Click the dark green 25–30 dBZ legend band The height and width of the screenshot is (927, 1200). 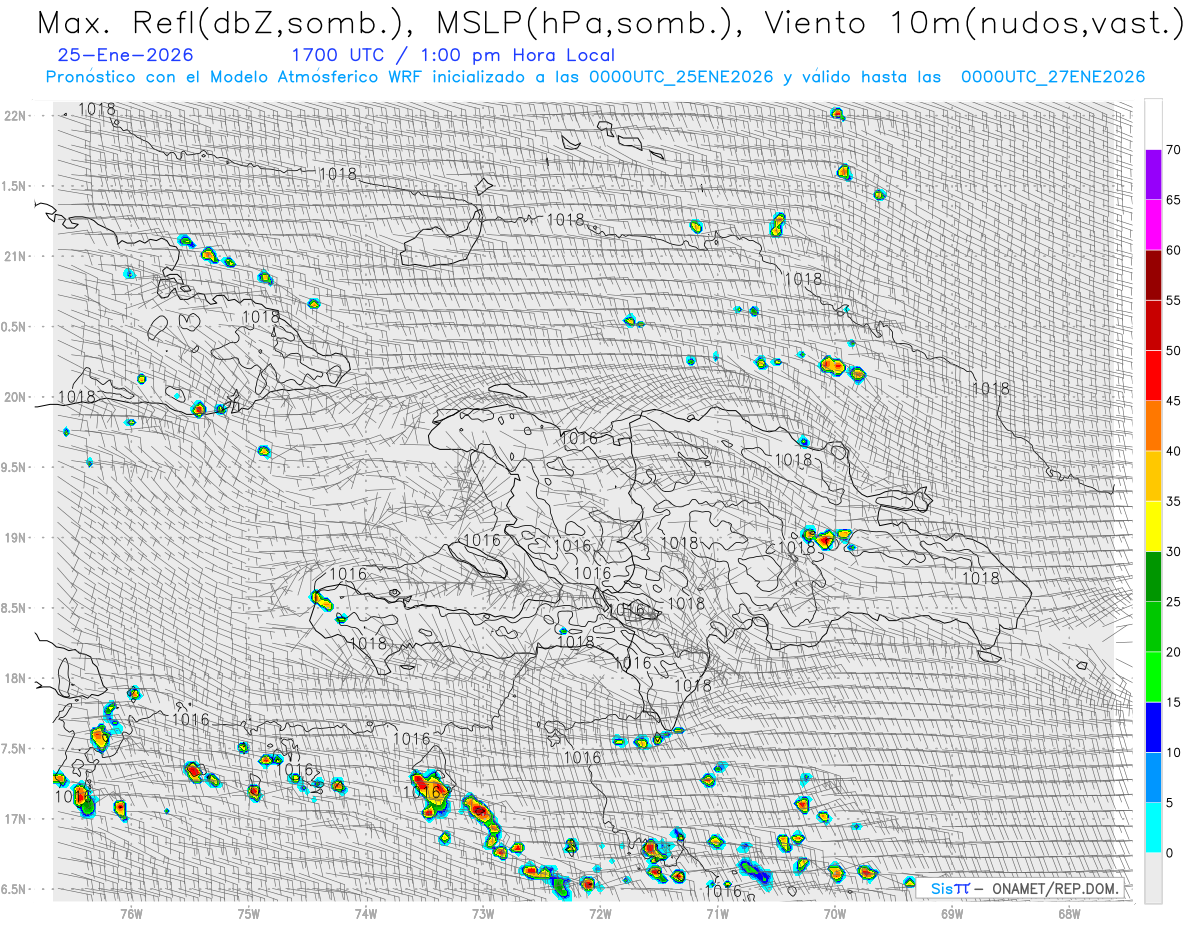[x=1153, y=576]
